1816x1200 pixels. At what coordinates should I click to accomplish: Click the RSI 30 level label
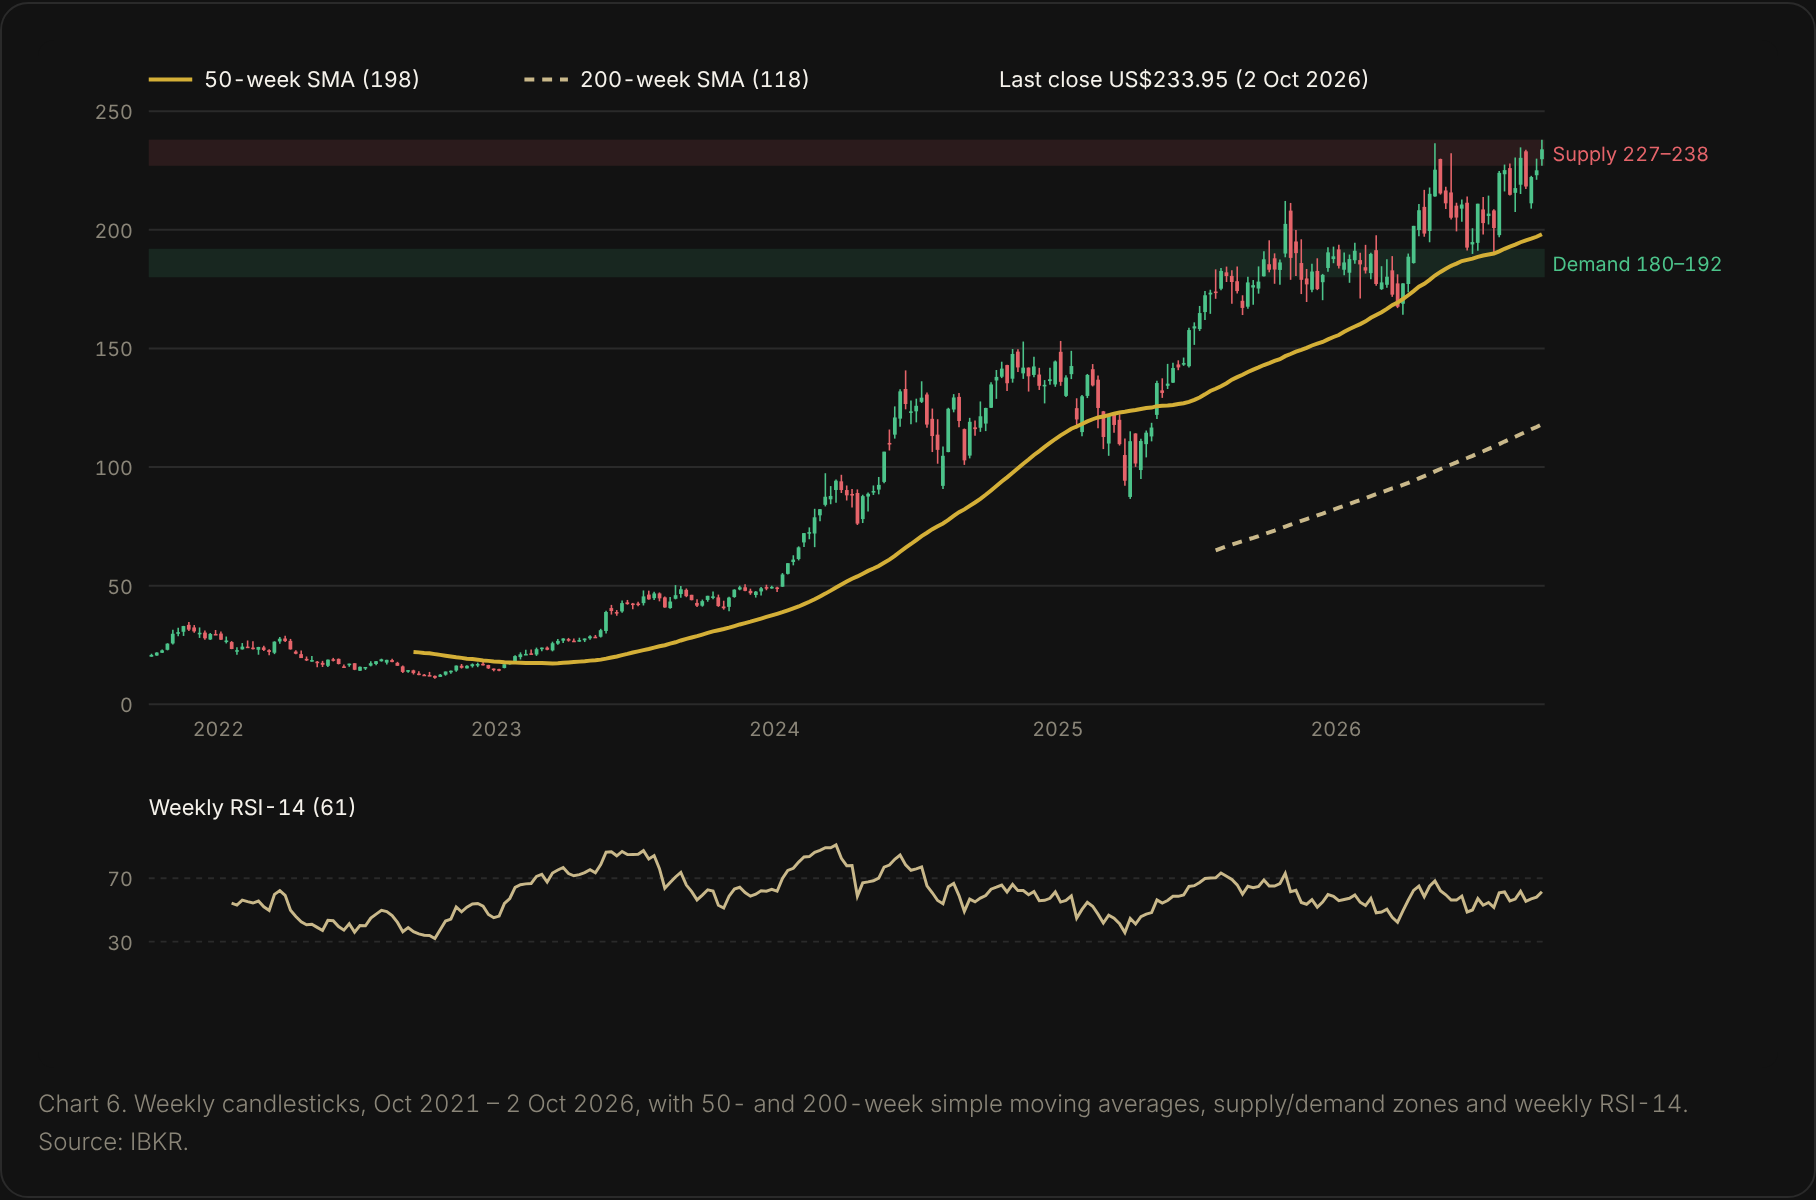[120, 943]
